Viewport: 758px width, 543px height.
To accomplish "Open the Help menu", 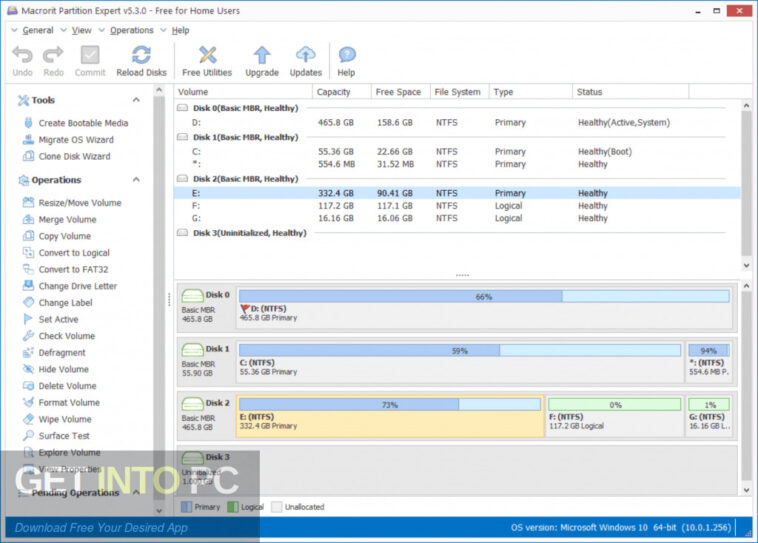I will (180, 30).
